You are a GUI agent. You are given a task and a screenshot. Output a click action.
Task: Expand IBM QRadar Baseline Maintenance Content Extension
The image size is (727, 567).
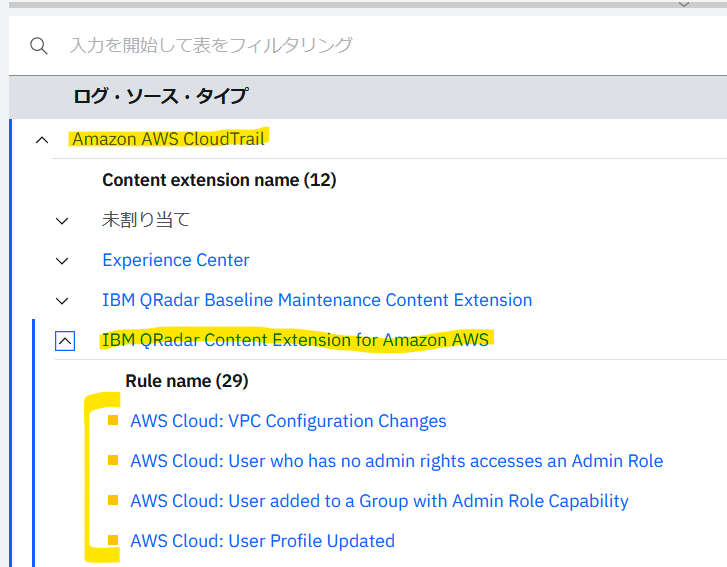pos(62,300)
